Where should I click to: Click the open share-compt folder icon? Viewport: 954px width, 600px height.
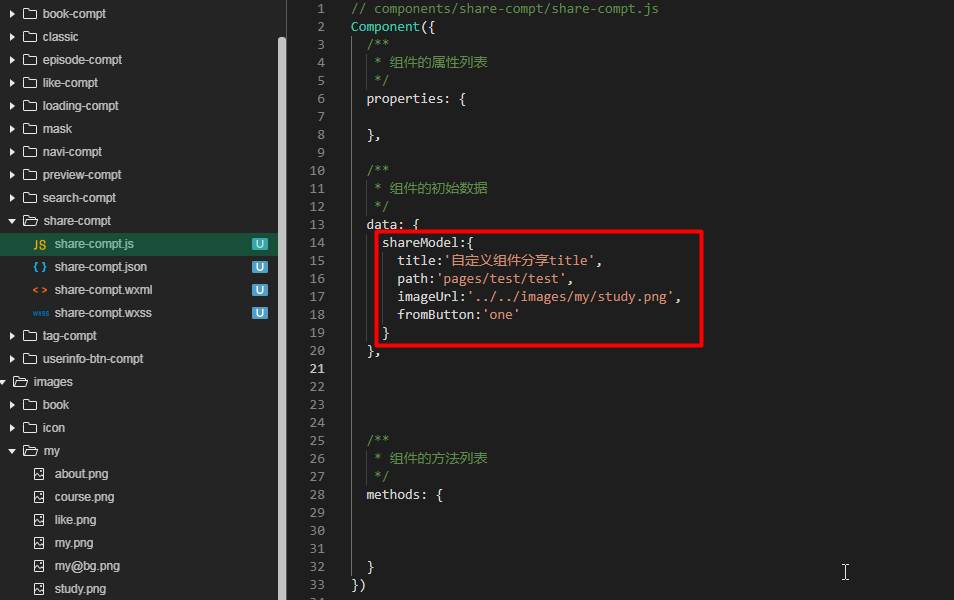pos(30,221)
